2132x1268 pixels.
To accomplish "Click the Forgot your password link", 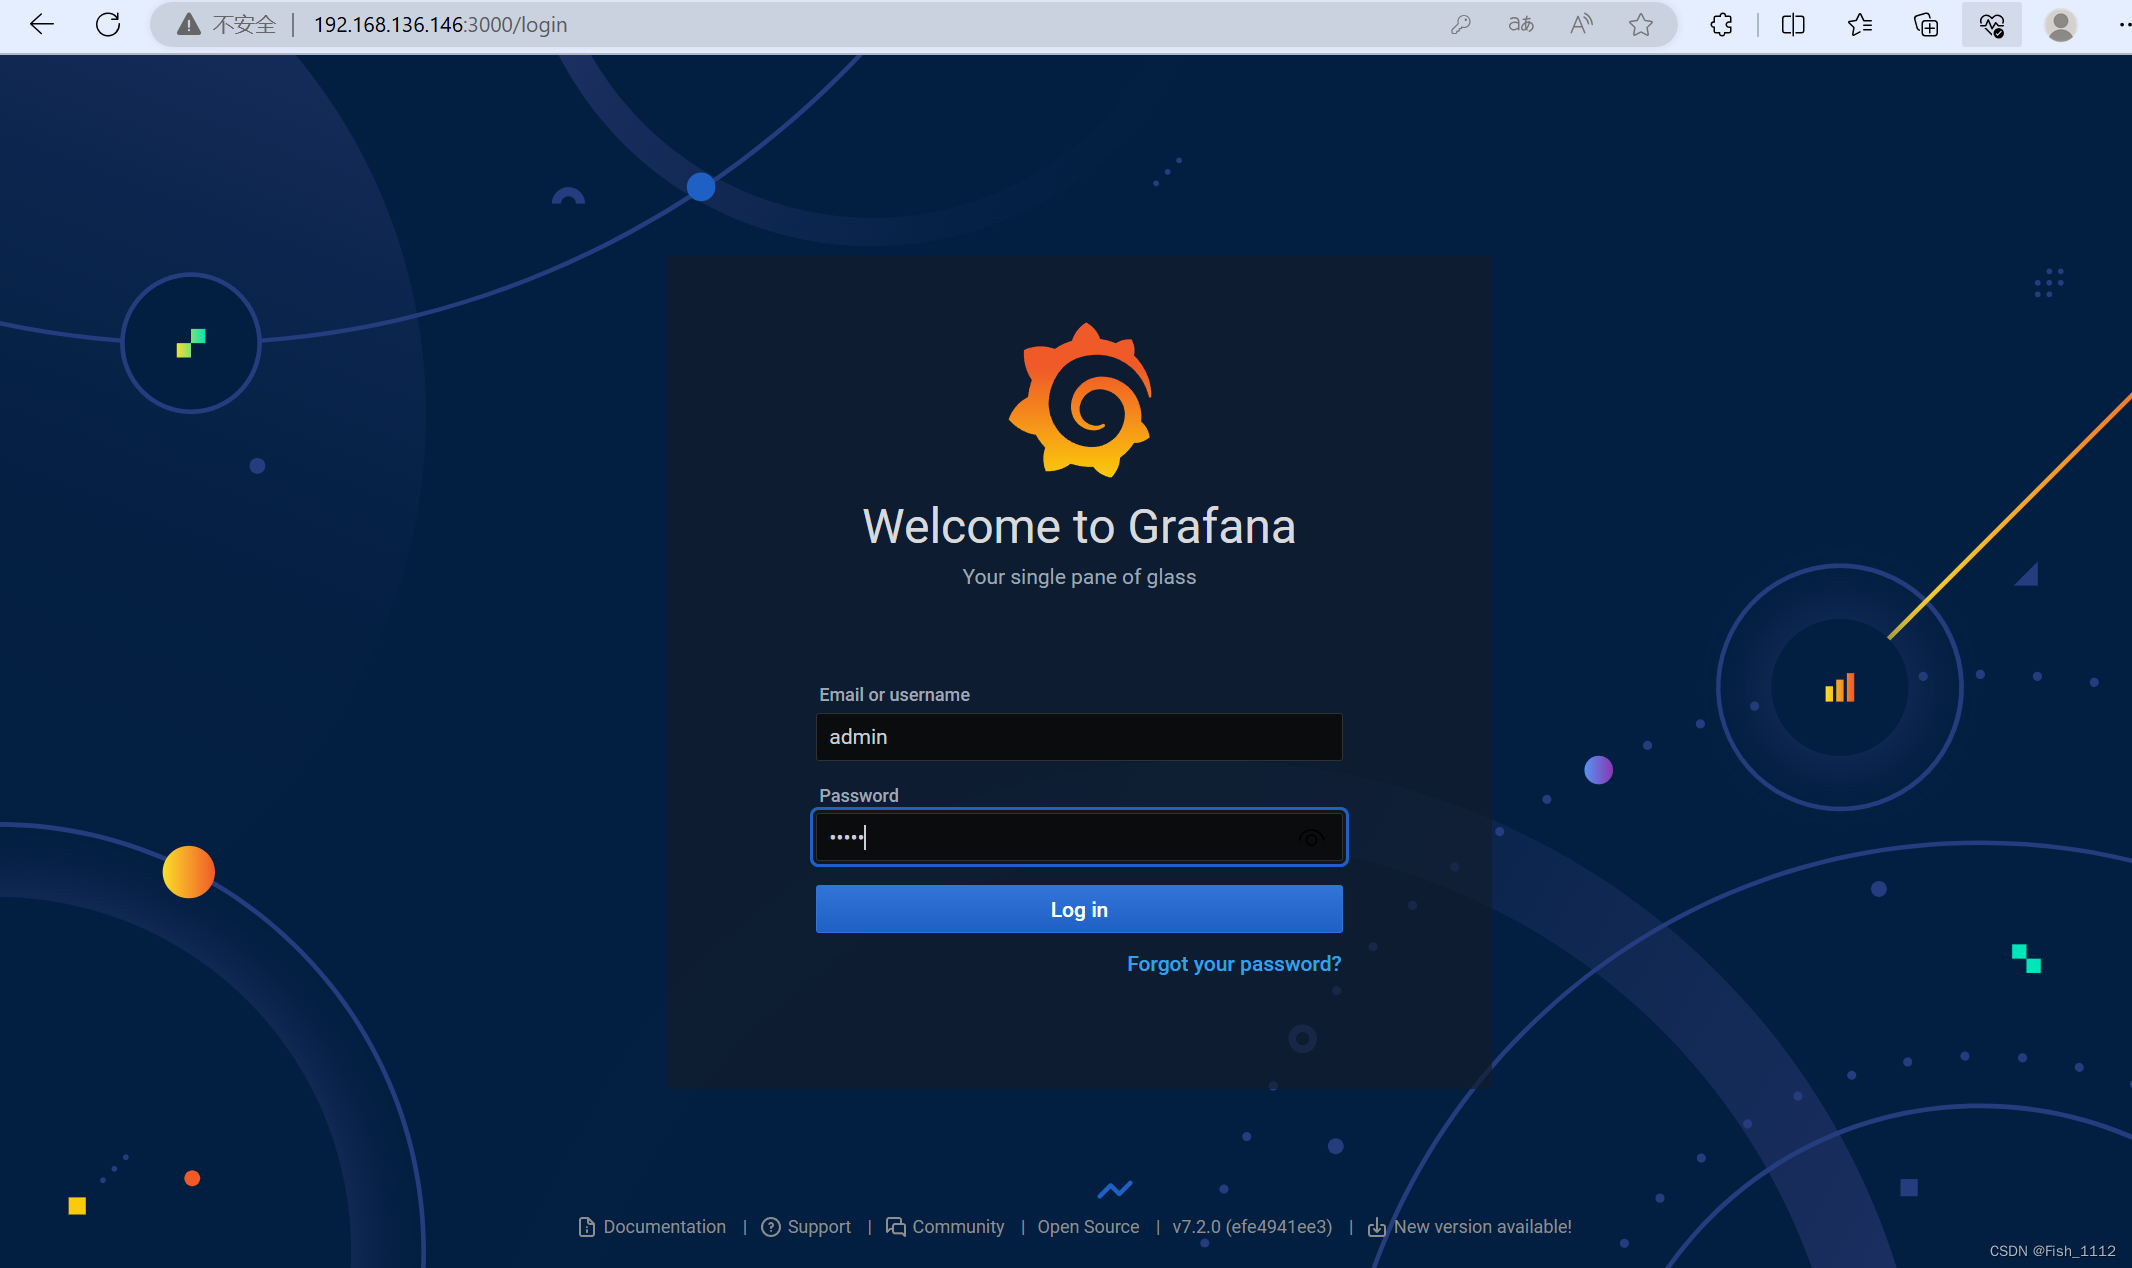I will (x=1233, y=963).
